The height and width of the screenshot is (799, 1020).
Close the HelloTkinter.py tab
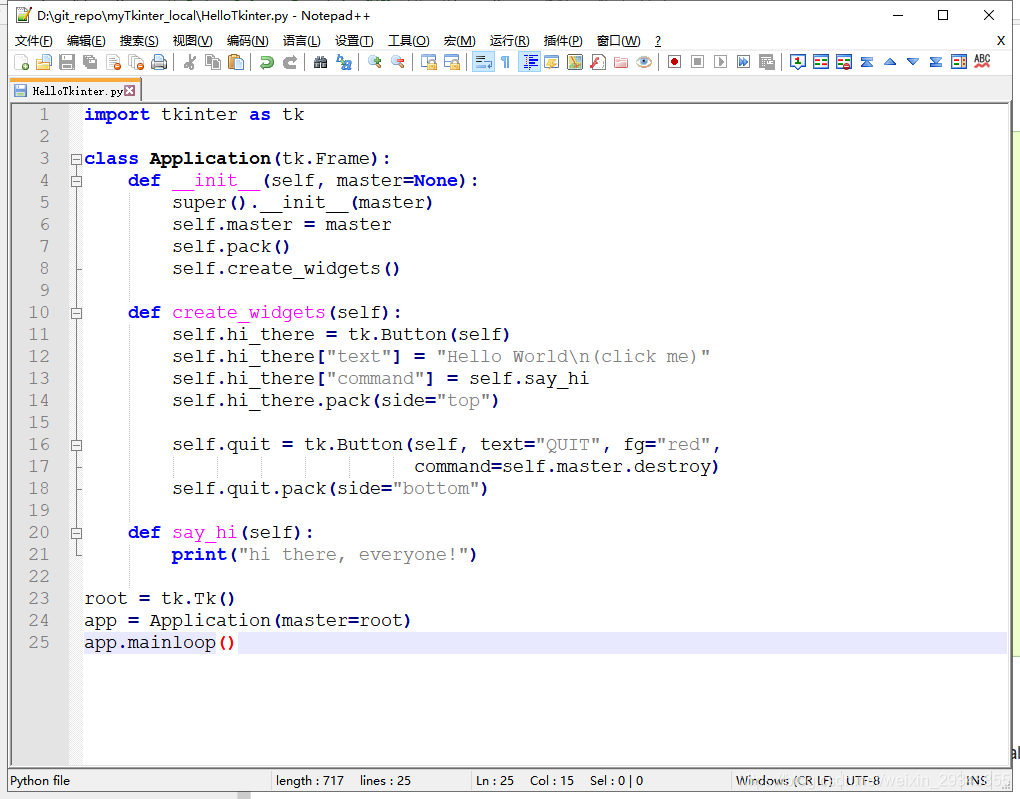pos(129,90)
